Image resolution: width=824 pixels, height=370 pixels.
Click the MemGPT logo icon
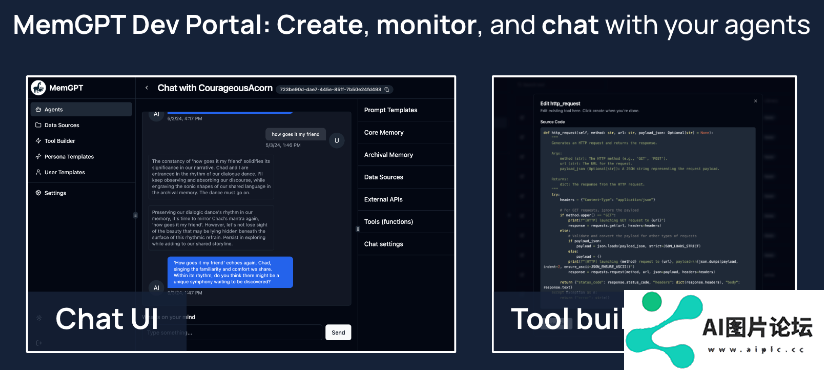point(38,88)
